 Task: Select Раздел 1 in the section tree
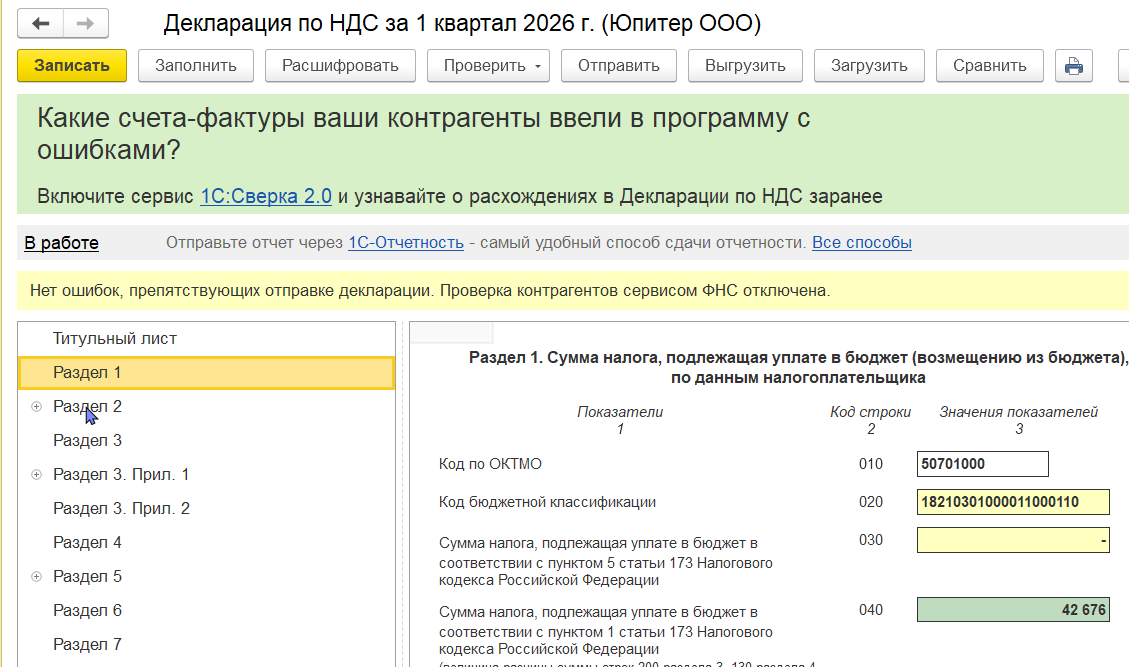pos(206,372)
